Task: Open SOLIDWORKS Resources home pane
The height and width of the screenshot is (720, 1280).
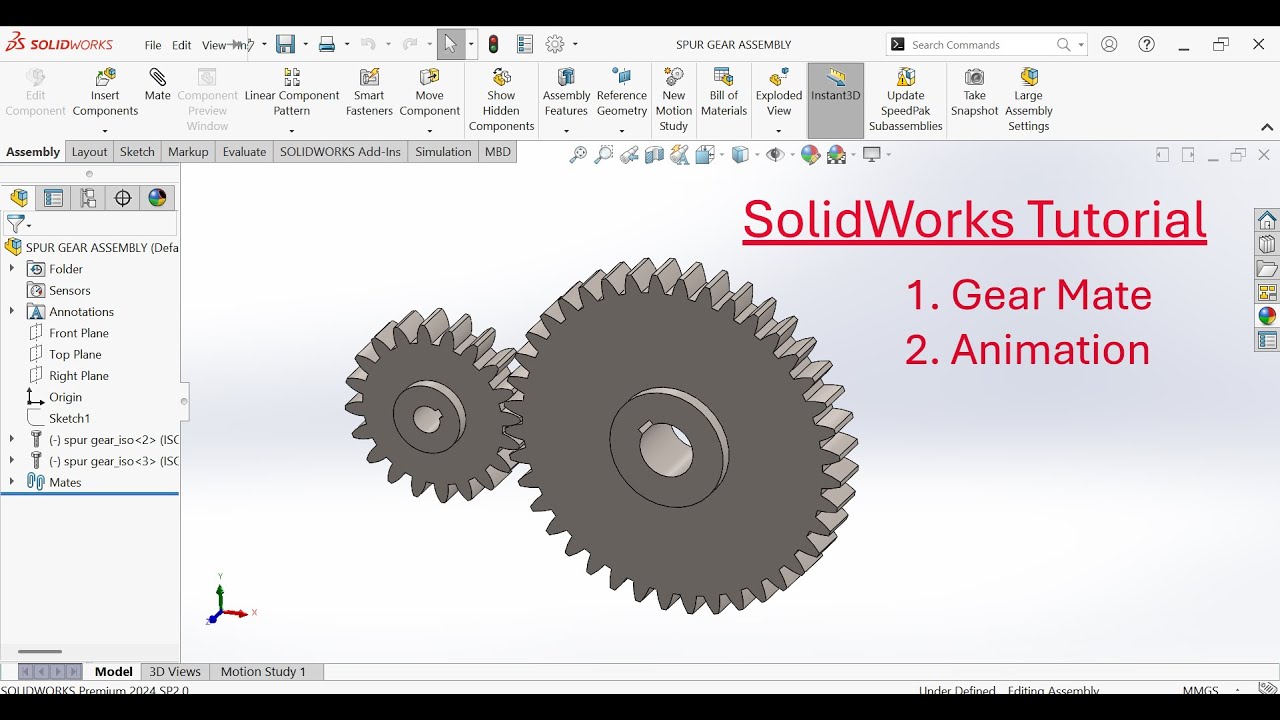Action: [1267, 220]
